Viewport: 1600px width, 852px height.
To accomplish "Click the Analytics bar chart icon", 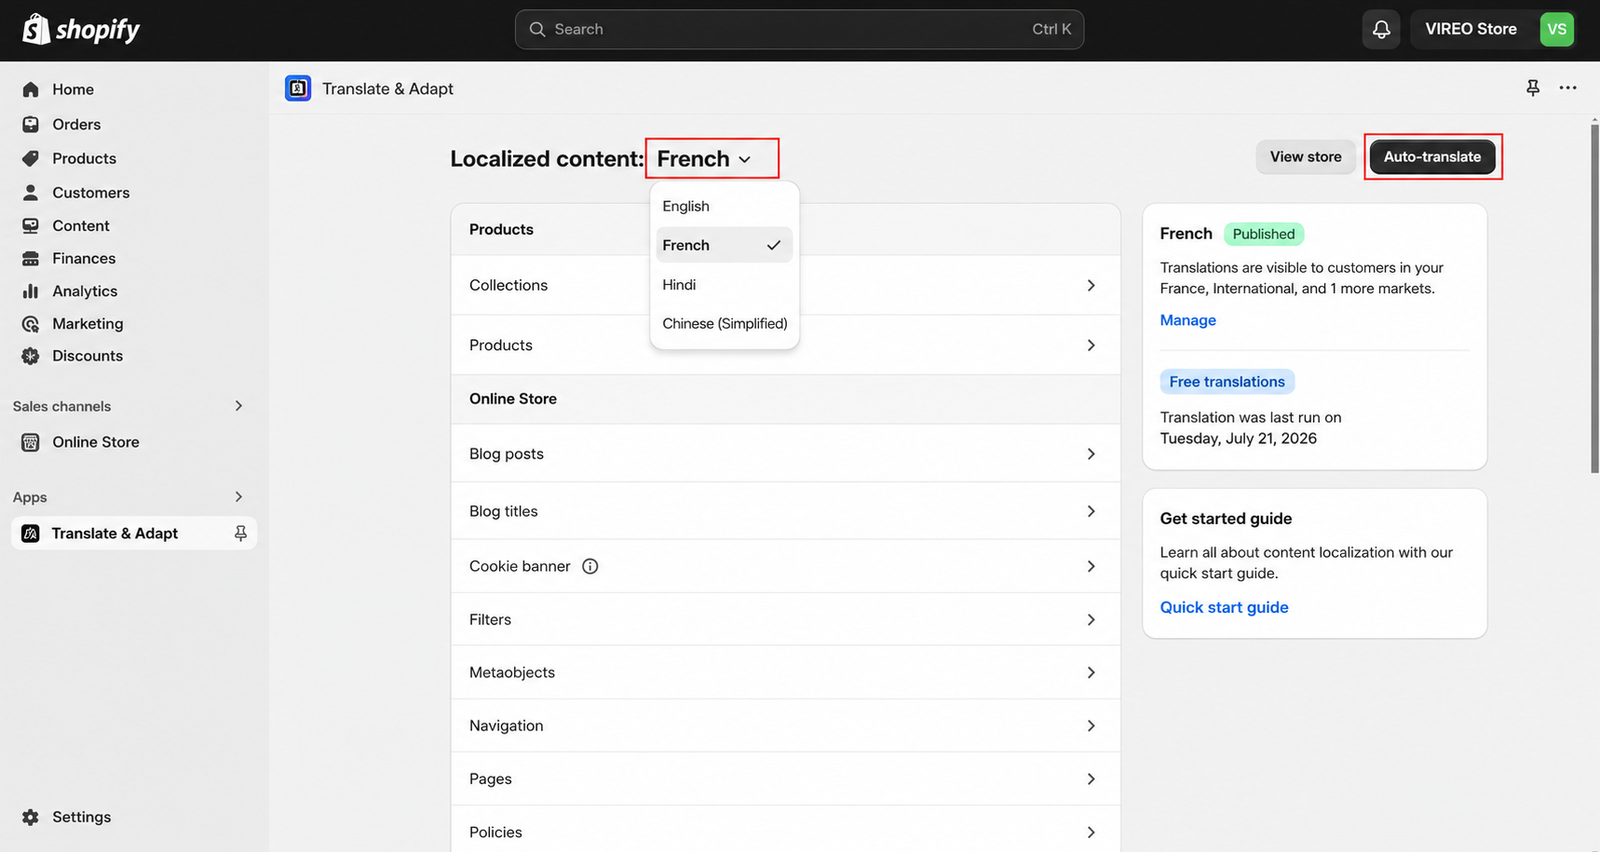I will coord(31,291).
